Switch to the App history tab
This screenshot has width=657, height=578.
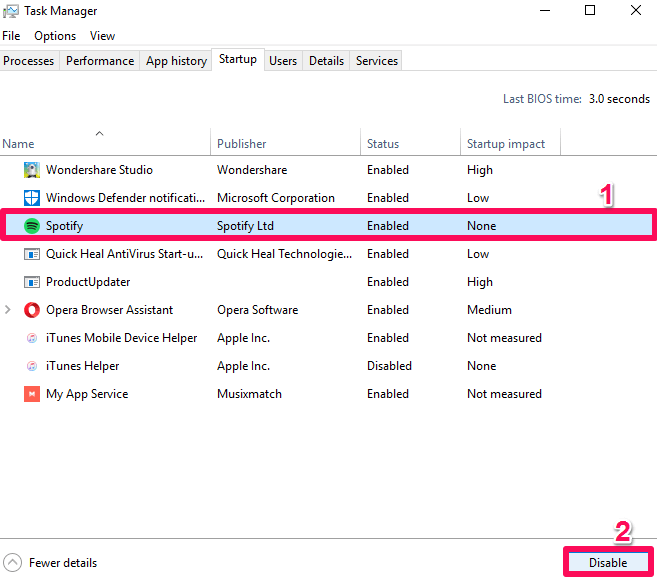tap(176, 61)
